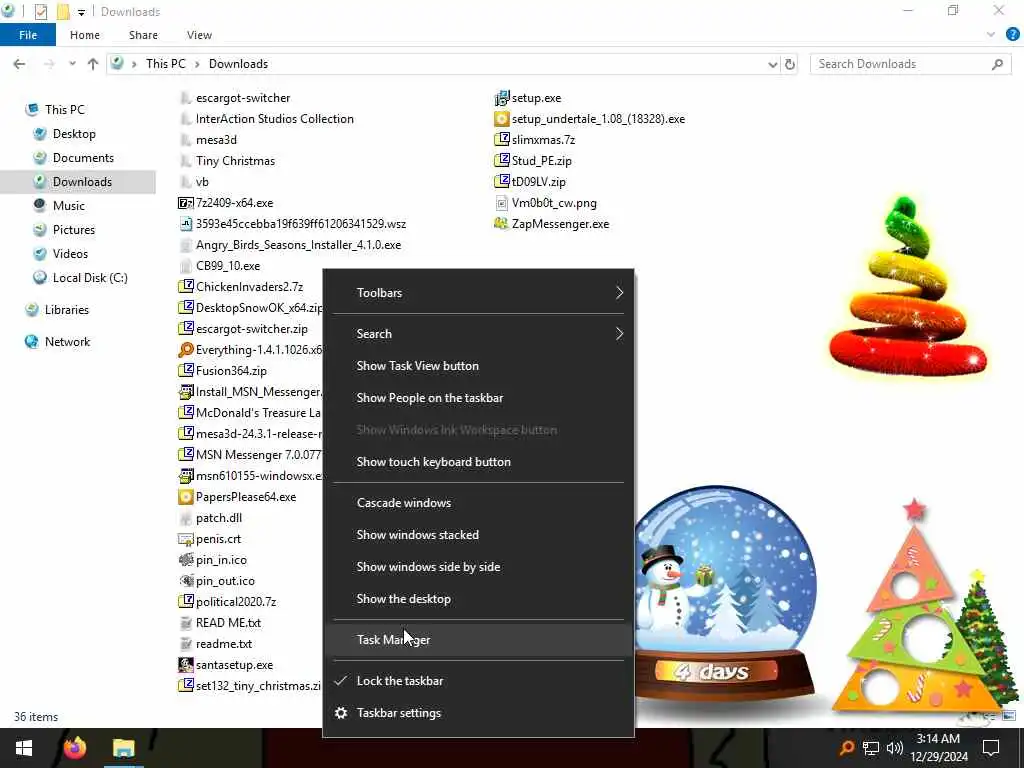Go back with the Back arrow
Image resolution: width=1024 pixels, height=768 pixels.
(20, 64)
